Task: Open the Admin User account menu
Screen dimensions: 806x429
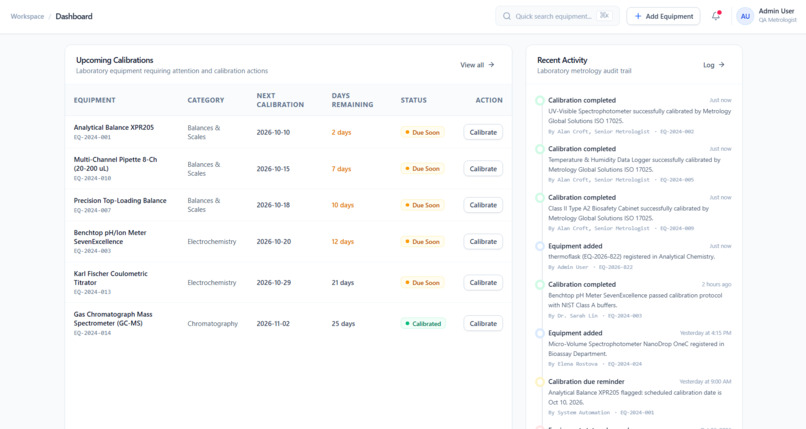Action: [766, 16]
